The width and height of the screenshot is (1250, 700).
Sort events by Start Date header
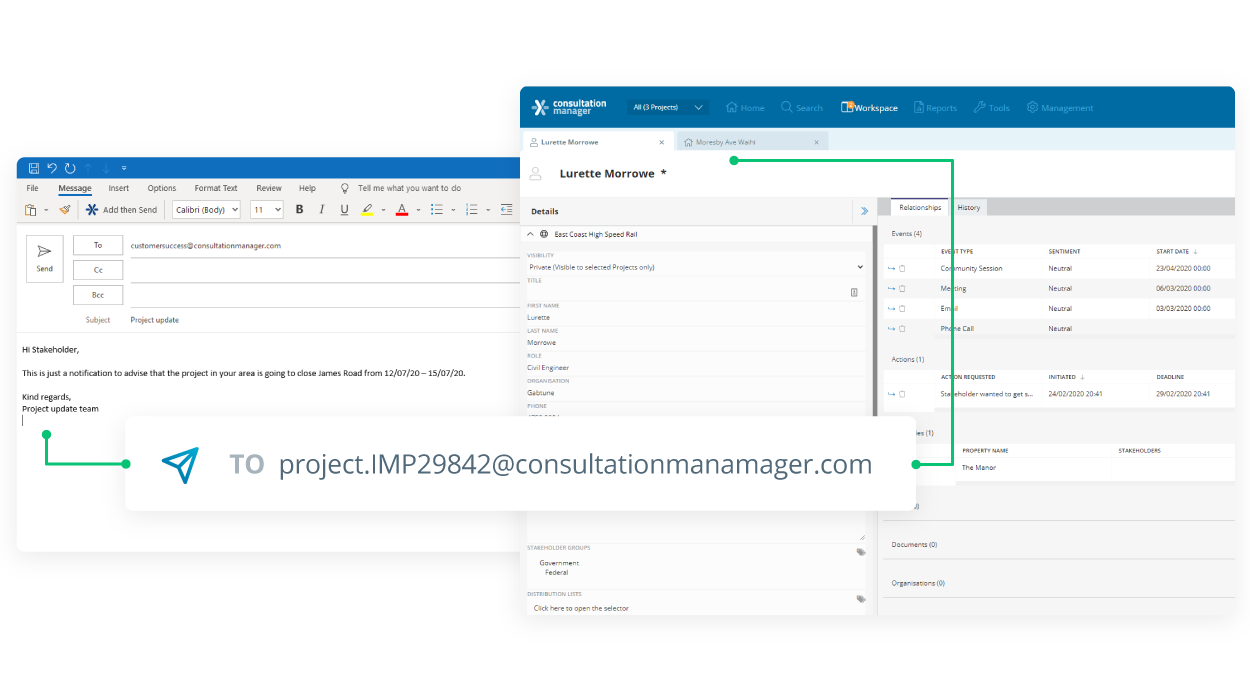pyautogui.click(x=1177, y=252)
